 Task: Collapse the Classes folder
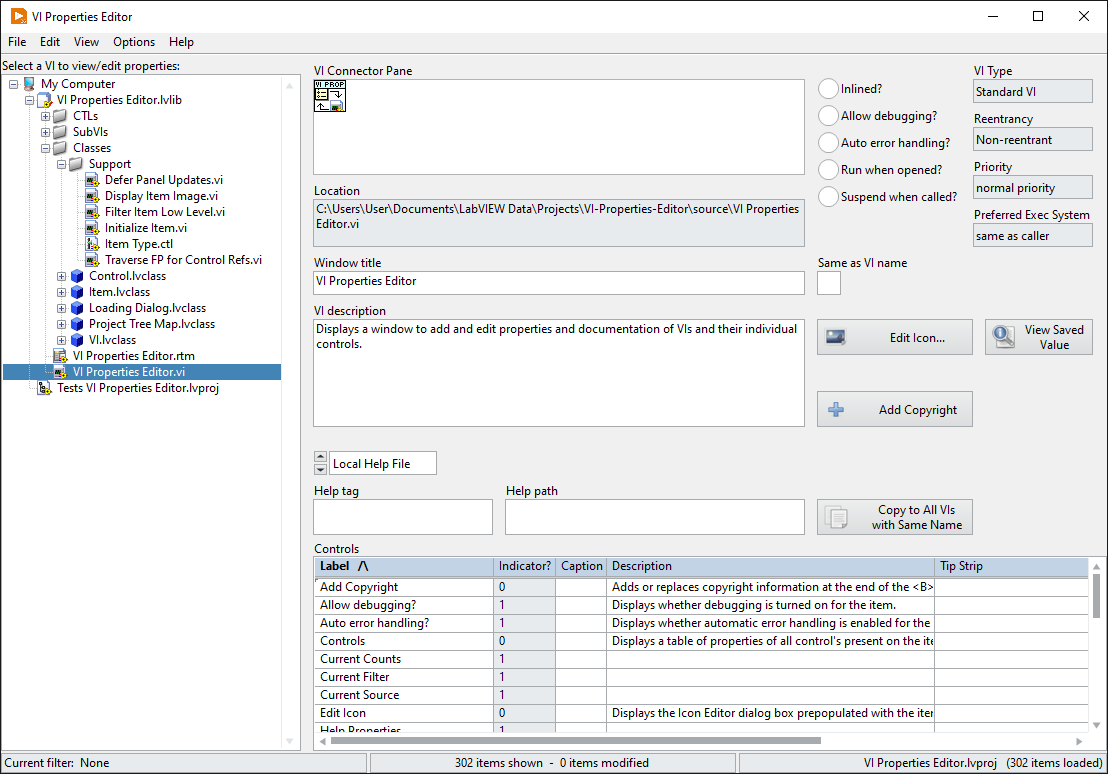(x=45, y=148)
